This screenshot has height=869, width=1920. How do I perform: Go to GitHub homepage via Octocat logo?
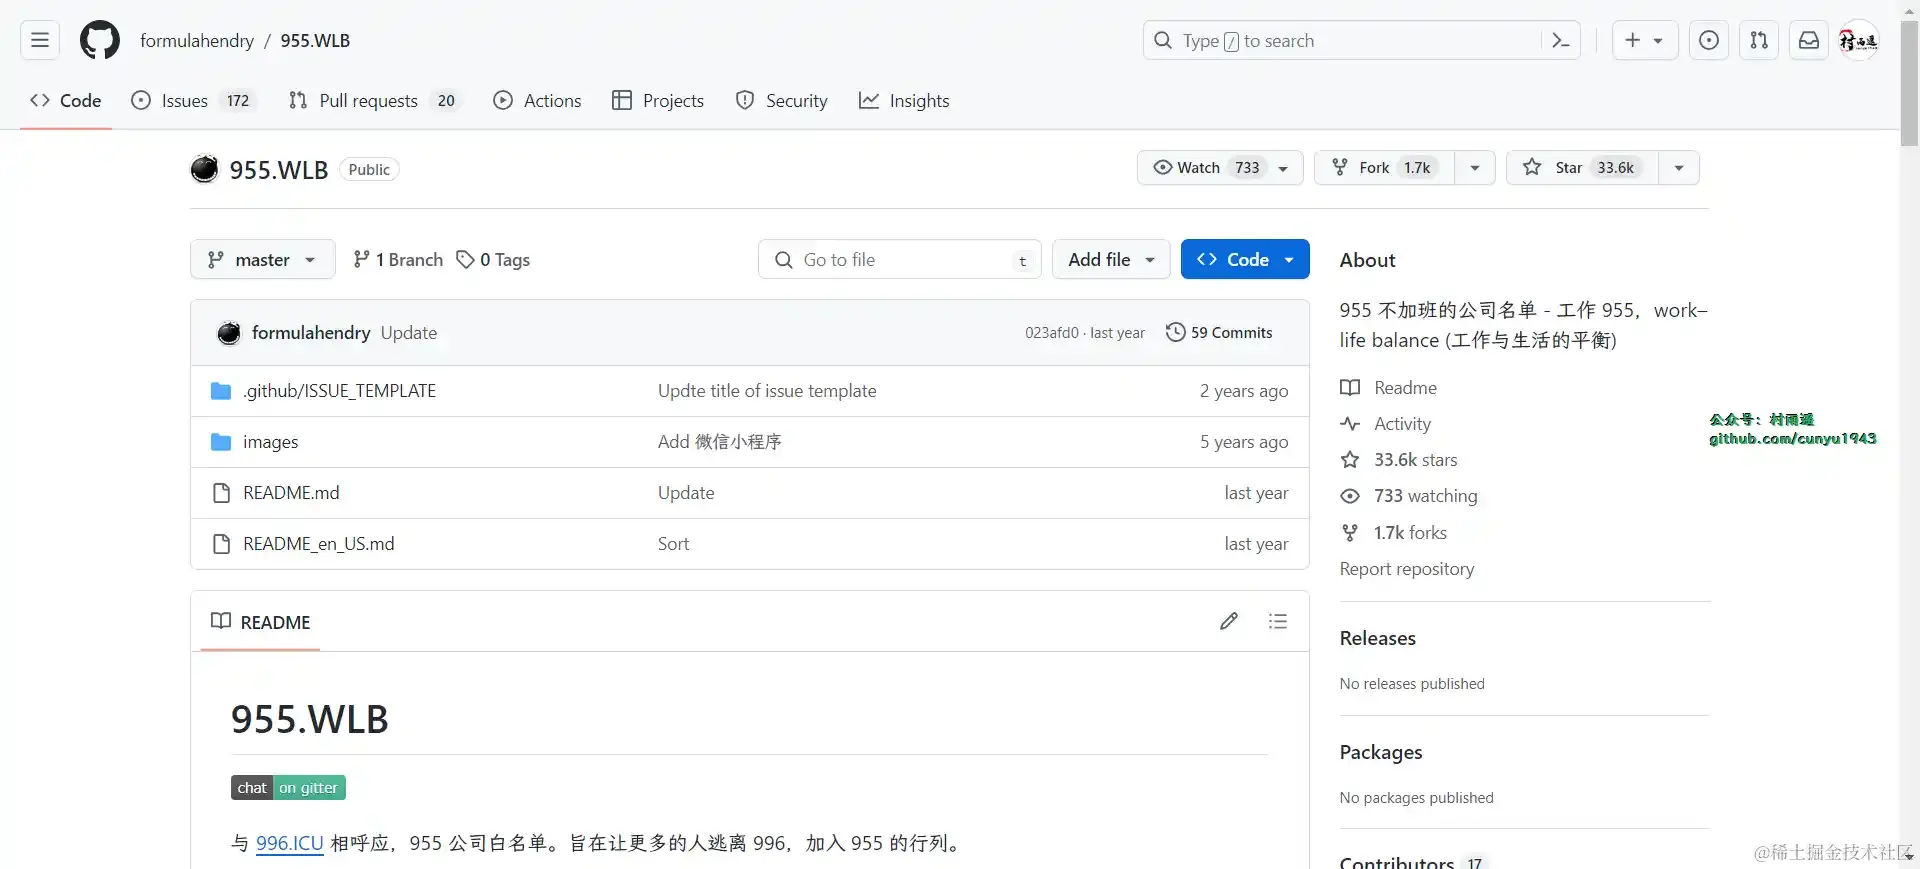(x=100, y=40)
